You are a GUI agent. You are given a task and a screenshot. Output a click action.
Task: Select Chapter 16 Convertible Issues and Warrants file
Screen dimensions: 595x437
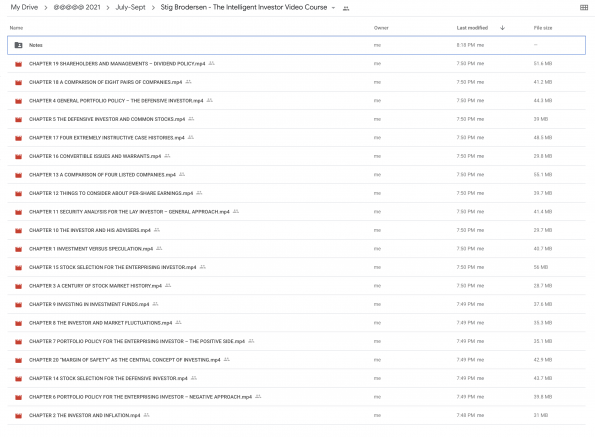point(95,156)
